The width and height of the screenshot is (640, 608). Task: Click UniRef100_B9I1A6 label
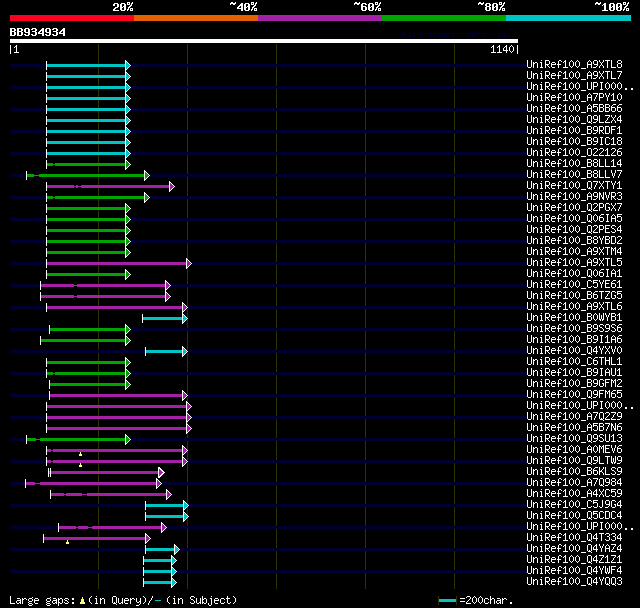click(574, 340)
